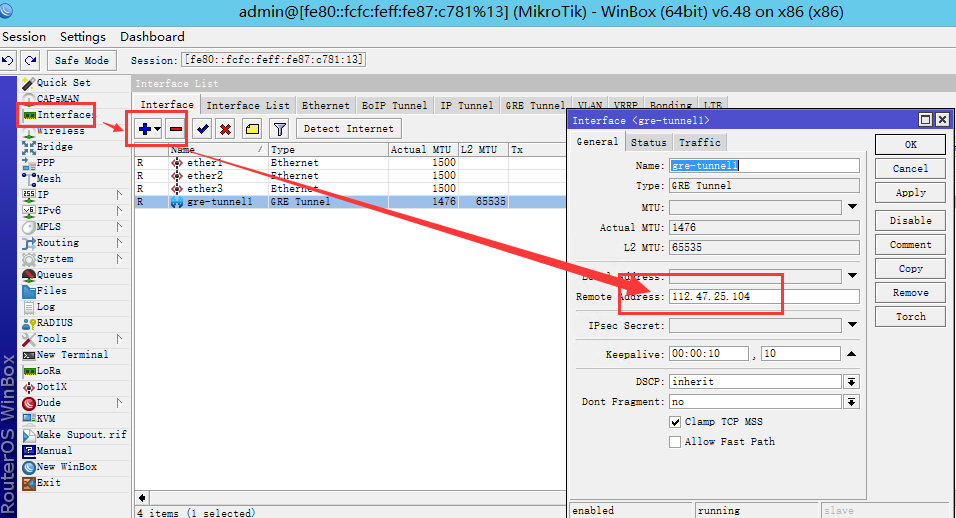This screenshot has height=518, width=956.
Task: Open Queues in sidebar
Action: tap(54, 274)
